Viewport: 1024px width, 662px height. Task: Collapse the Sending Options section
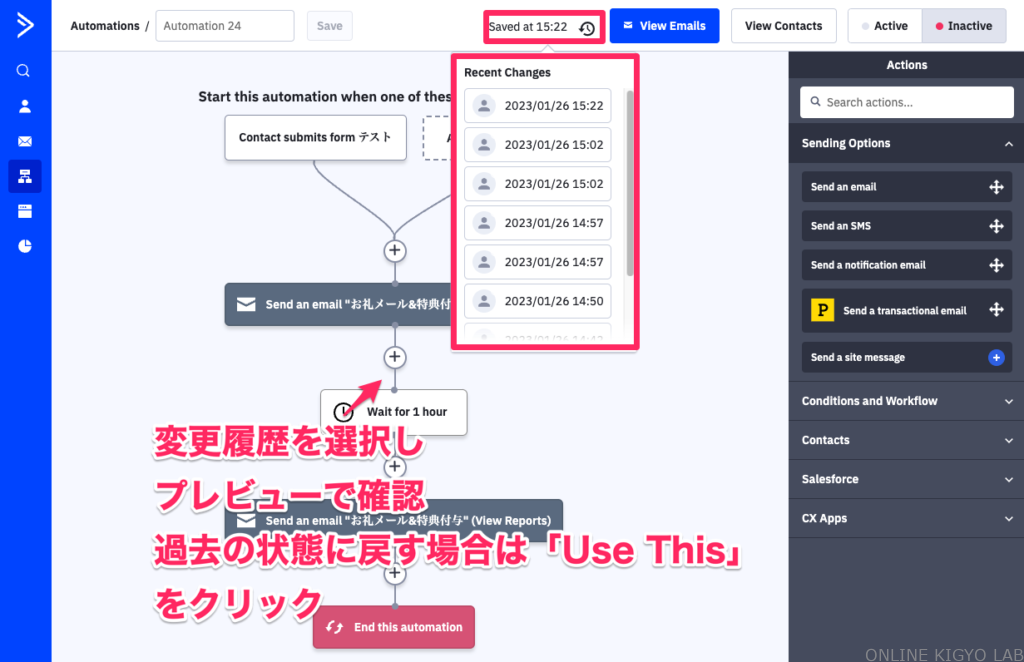(x=1008, y=144)
